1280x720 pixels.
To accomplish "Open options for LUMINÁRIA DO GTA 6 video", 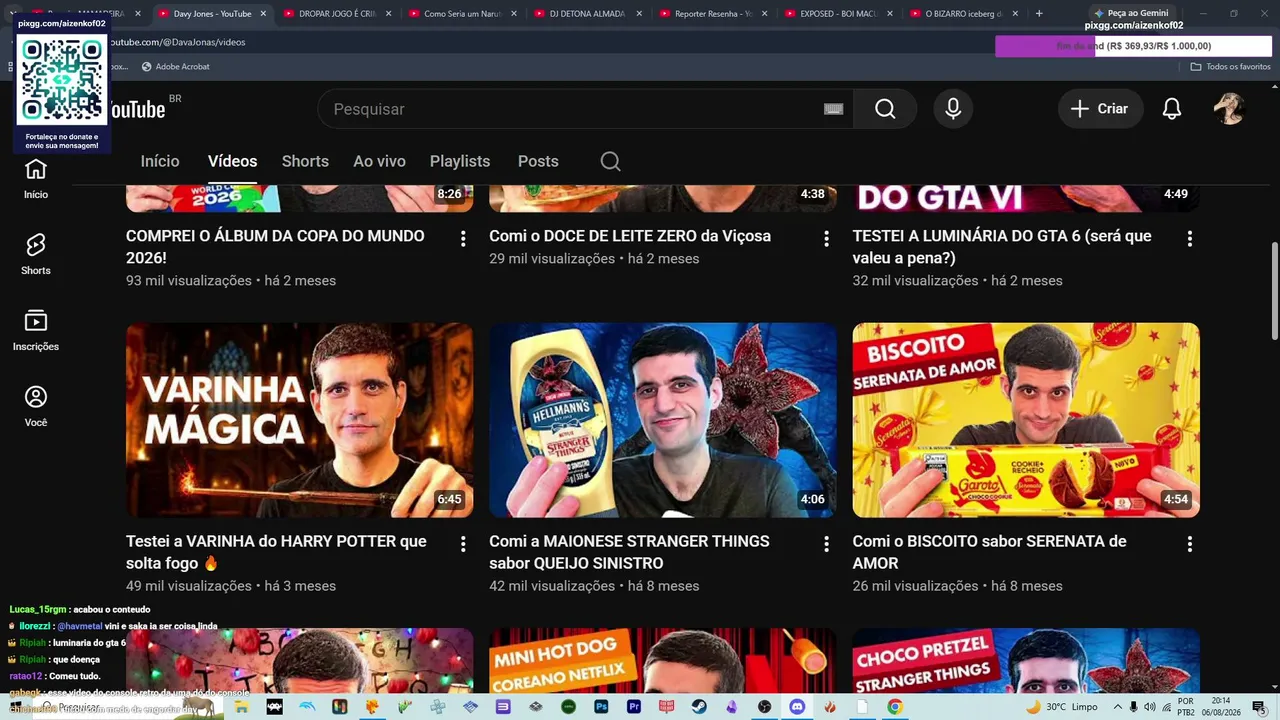I will pyautogui.click(x=1189, y=238).
